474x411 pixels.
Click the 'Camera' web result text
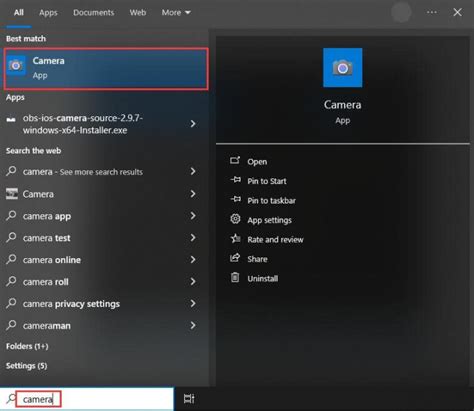(x=38, y=194)
